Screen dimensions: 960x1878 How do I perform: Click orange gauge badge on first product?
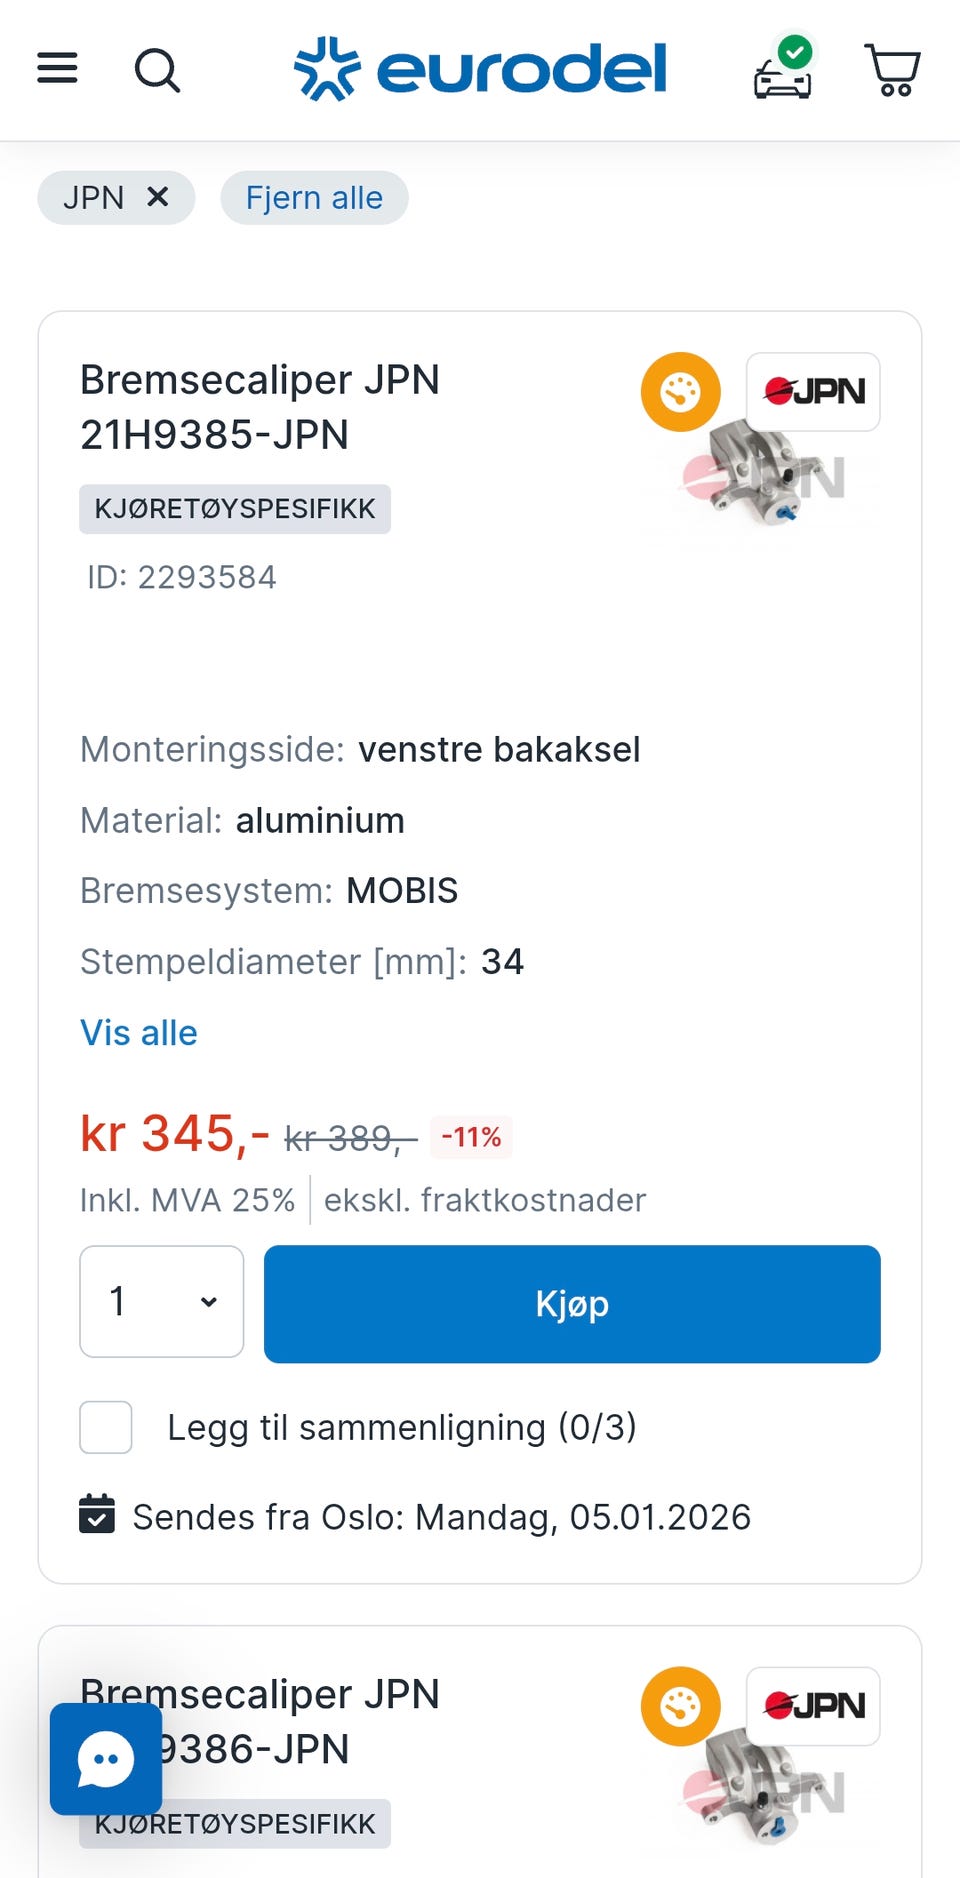pyautogui.click(x=680, y=392)
